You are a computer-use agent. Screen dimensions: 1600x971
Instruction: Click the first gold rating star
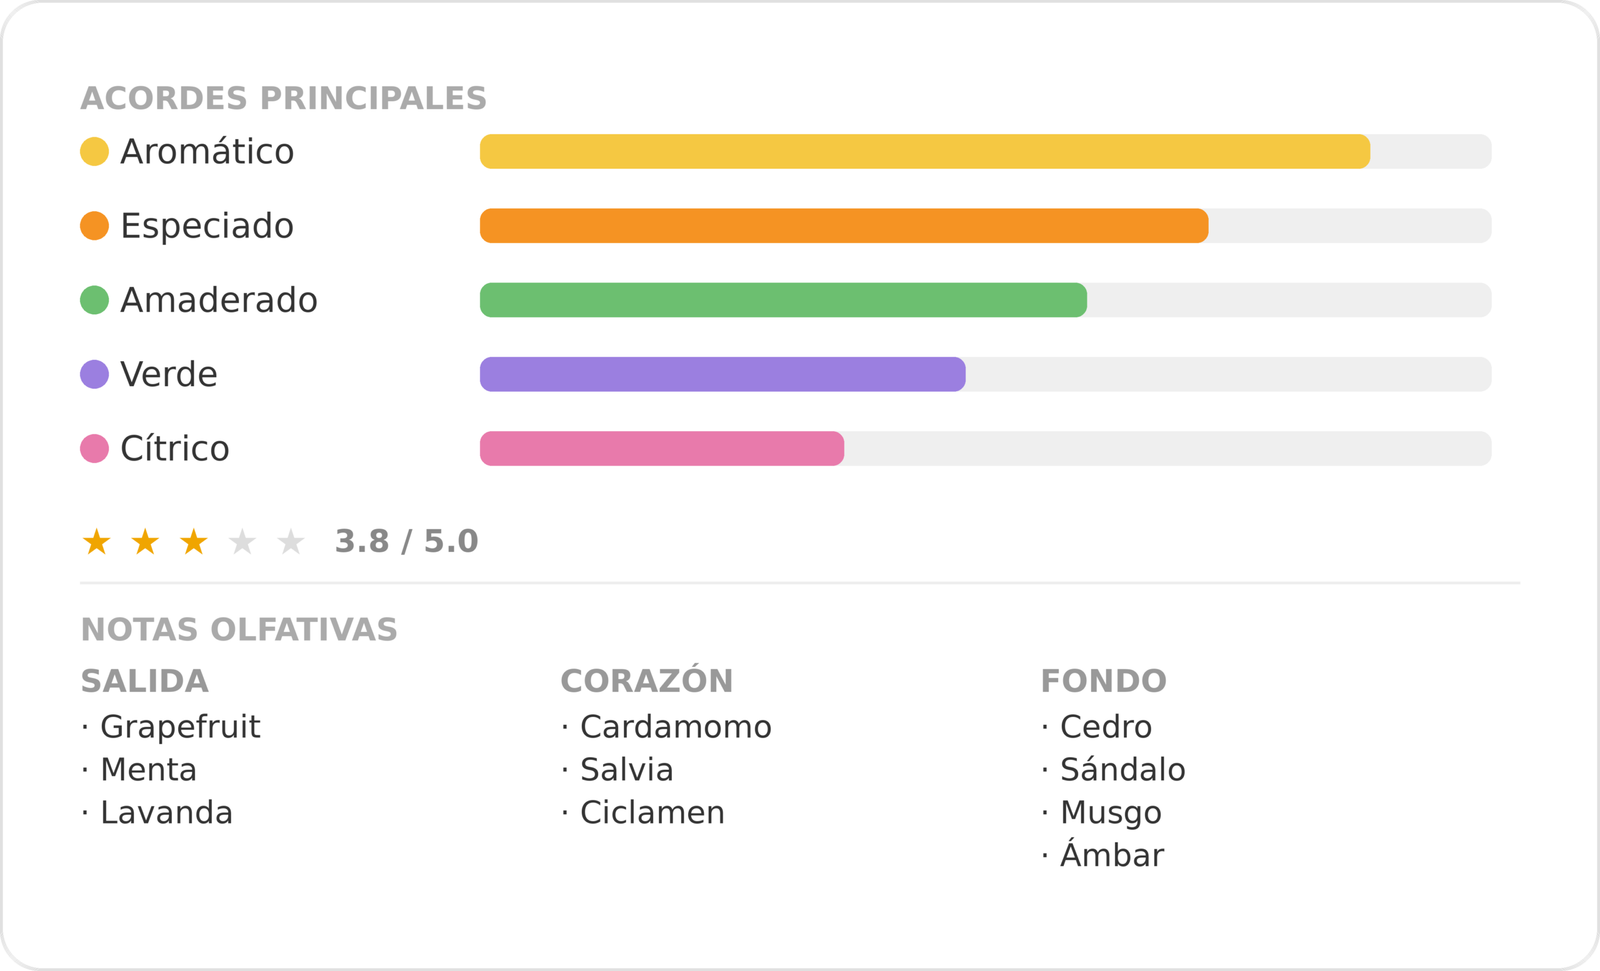(97, 542)
